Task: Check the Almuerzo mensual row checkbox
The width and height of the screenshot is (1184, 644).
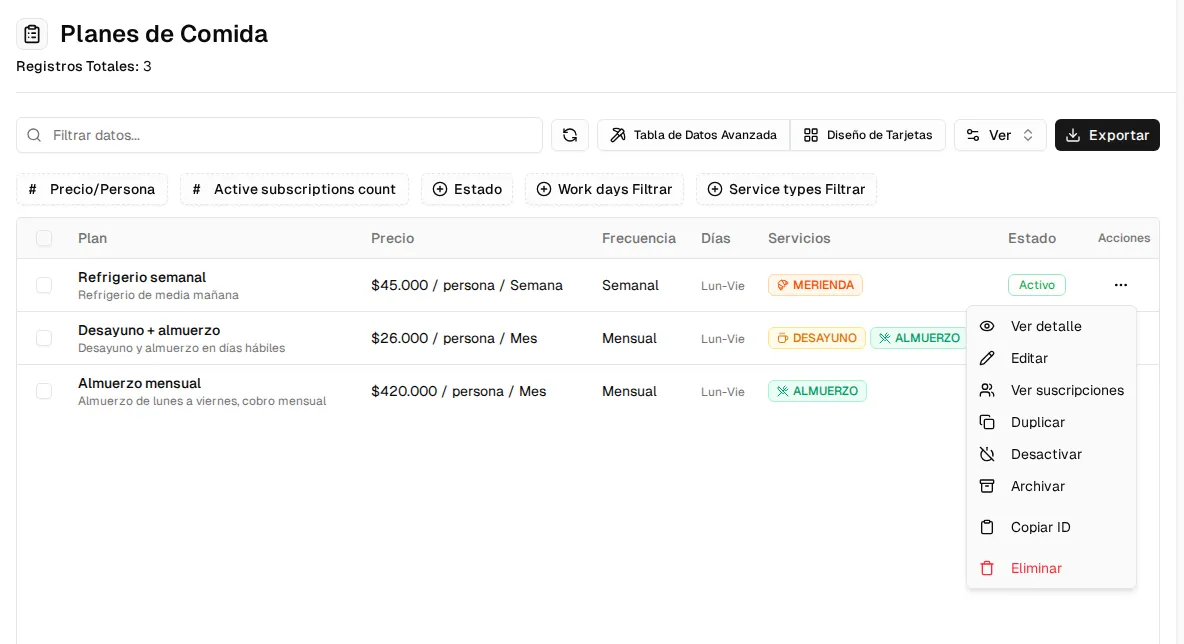Action: tap(44, 391)
